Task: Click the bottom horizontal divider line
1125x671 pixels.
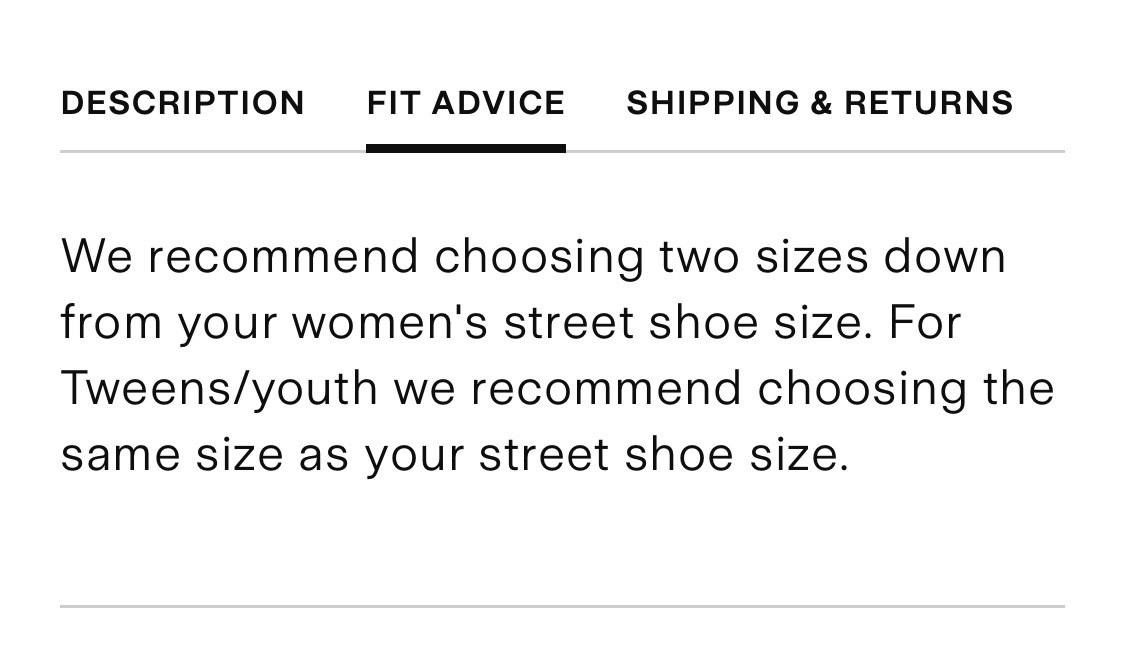Action: [x=562, y=606]
